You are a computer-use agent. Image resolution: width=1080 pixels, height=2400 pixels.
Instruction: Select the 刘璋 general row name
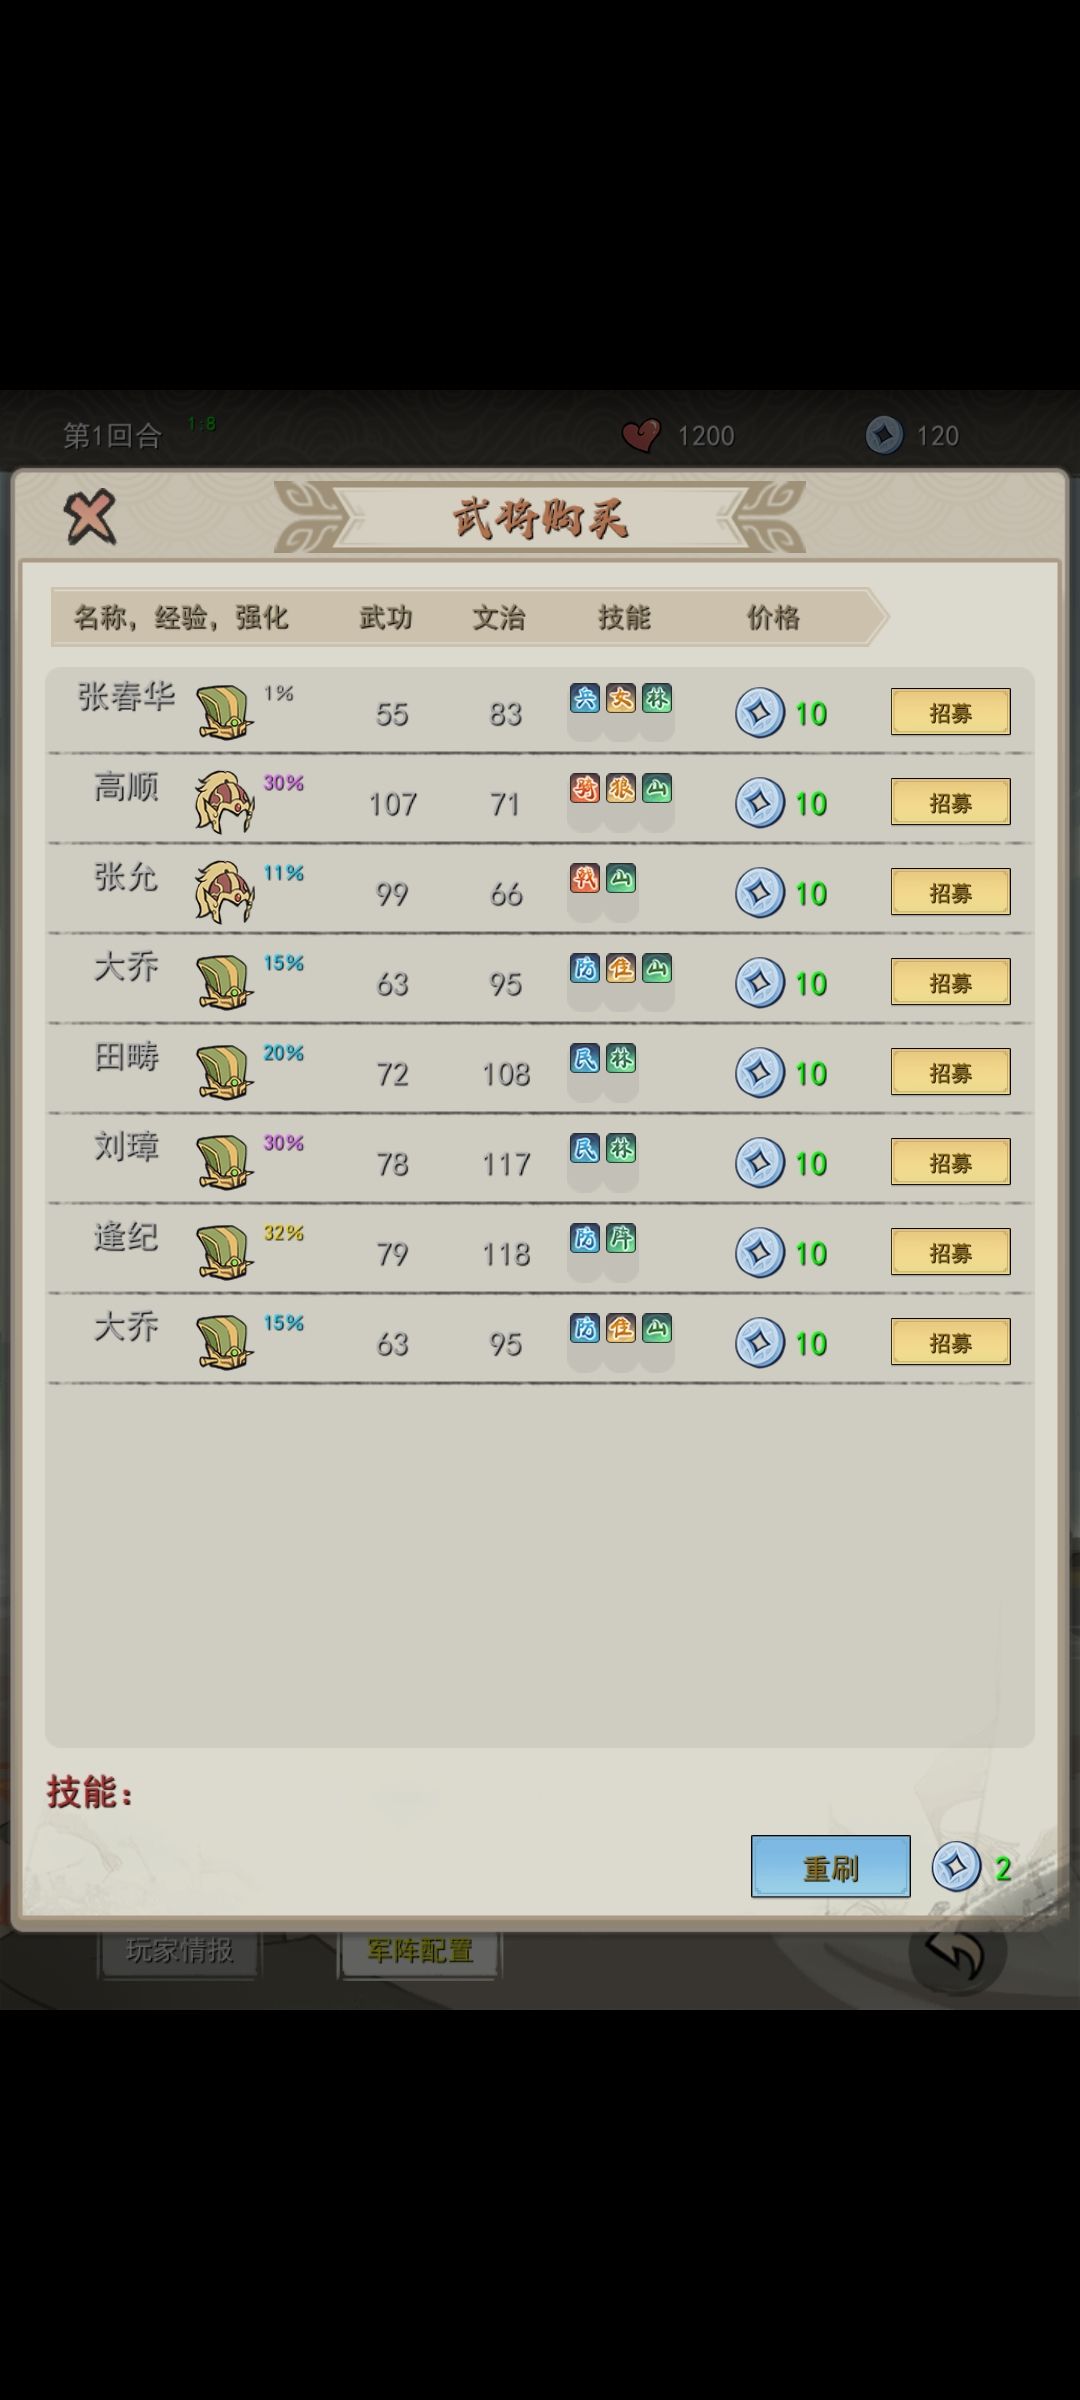(126, 1146)
